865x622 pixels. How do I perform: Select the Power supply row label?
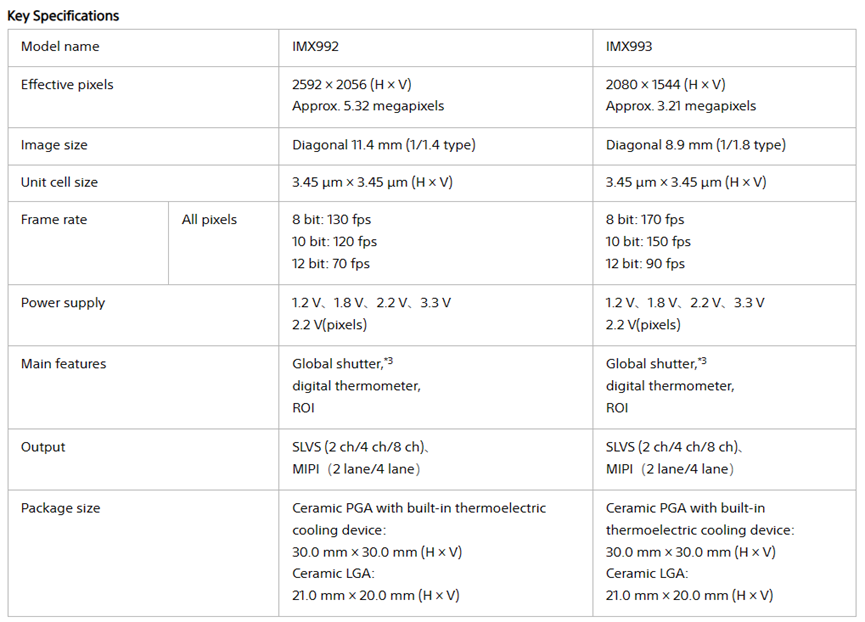click(63, 303)
